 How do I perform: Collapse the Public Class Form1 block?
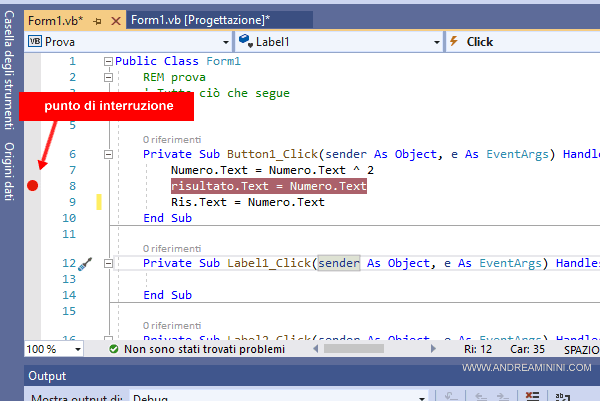tap(108, 62)
